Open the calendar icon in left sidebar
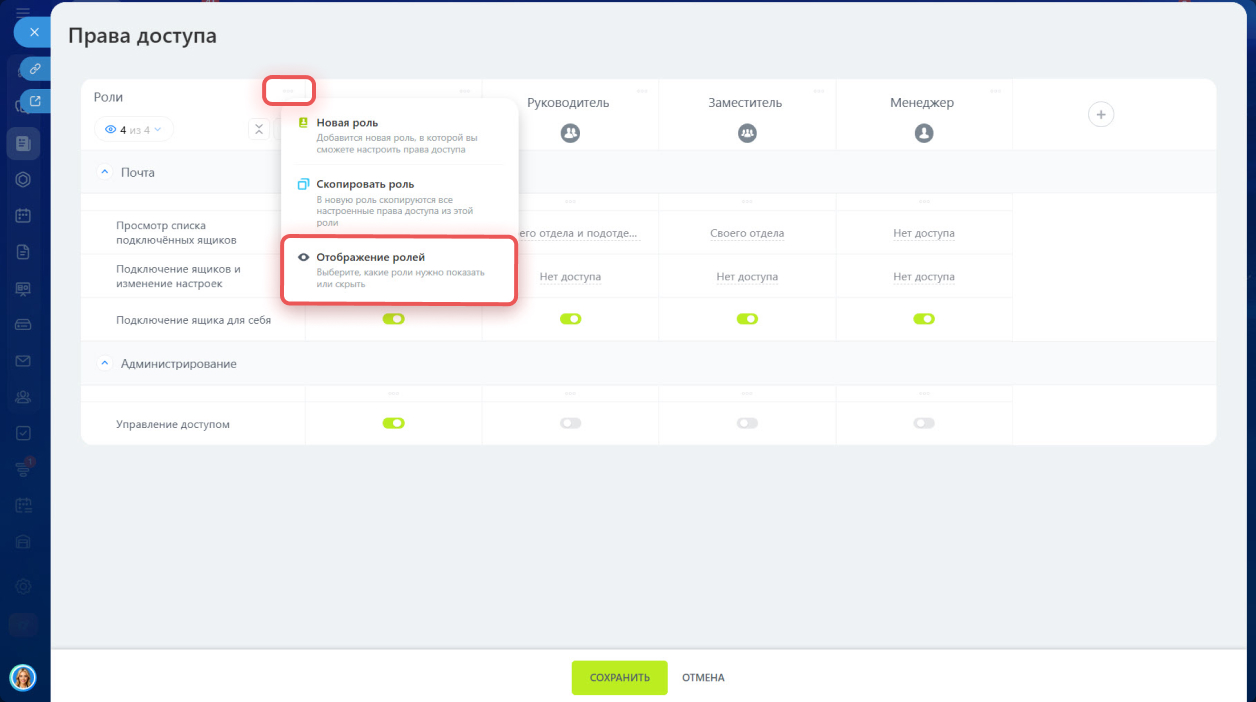Viewport: 1256px width, 702px height. (23, 215)
